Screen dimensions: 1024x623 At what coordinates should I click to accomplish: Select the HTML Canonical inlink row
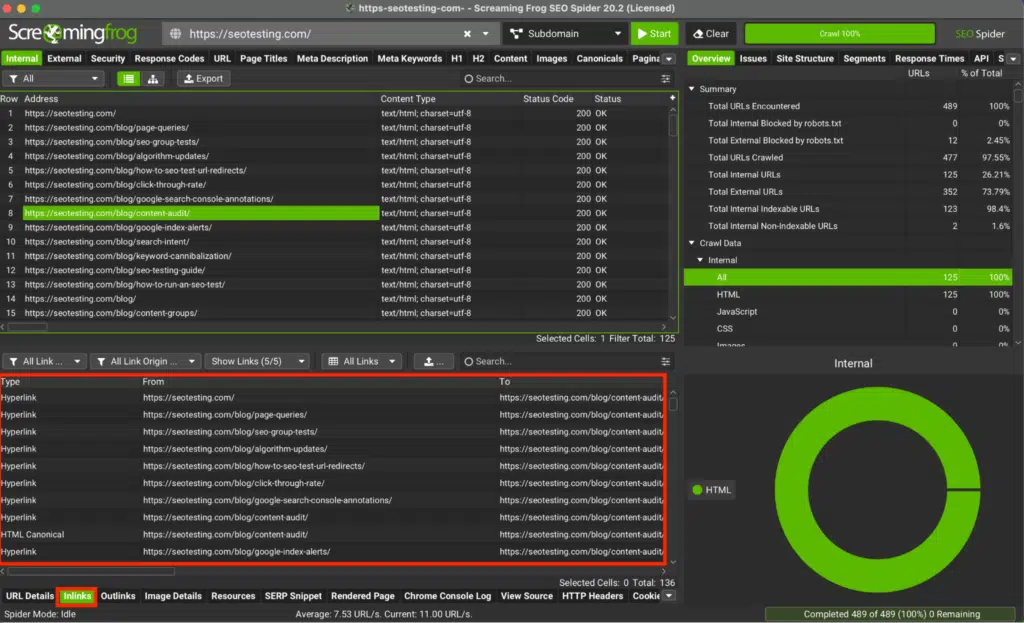tap(332, 534)
